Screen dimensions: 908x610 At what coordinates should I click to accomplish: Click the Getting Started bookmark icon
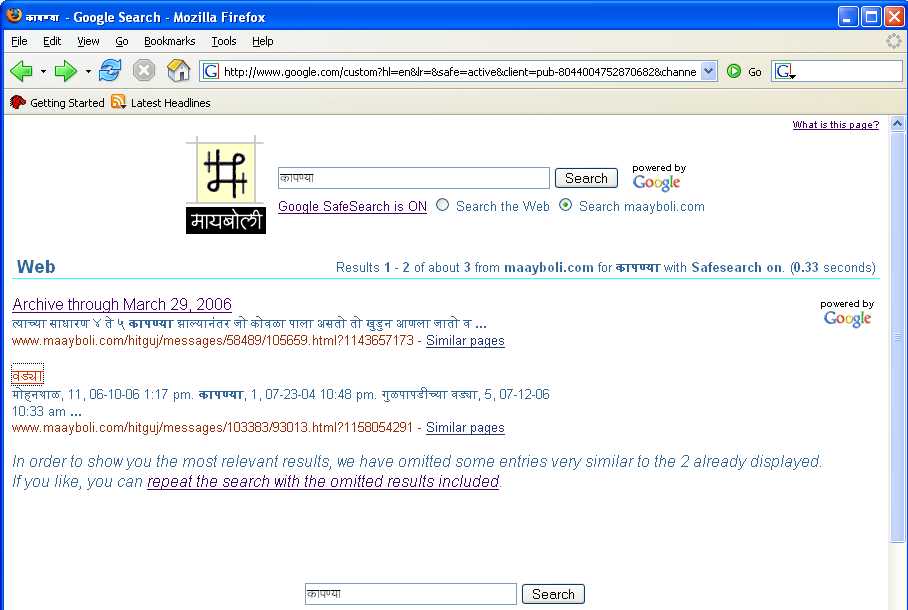pos(18,103)
